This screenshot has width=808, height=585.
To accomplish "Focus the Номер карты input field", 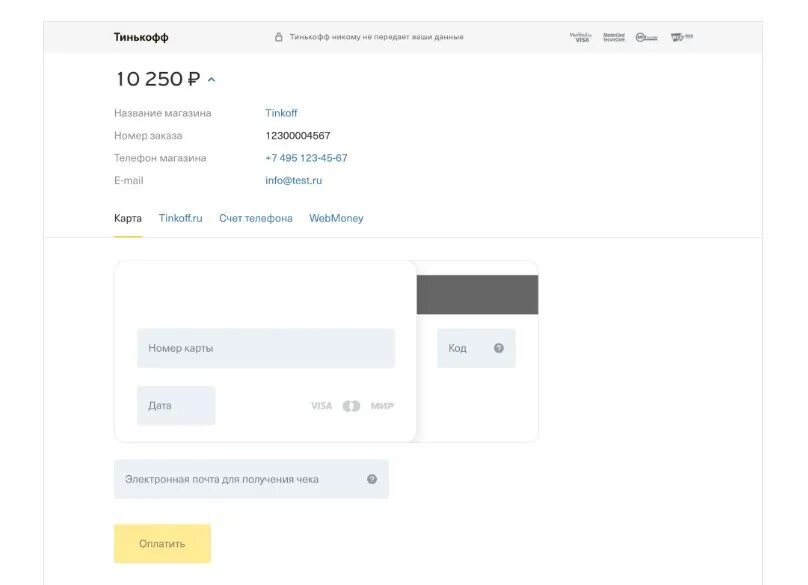I will pyautogui.click(x=266, y=348).
